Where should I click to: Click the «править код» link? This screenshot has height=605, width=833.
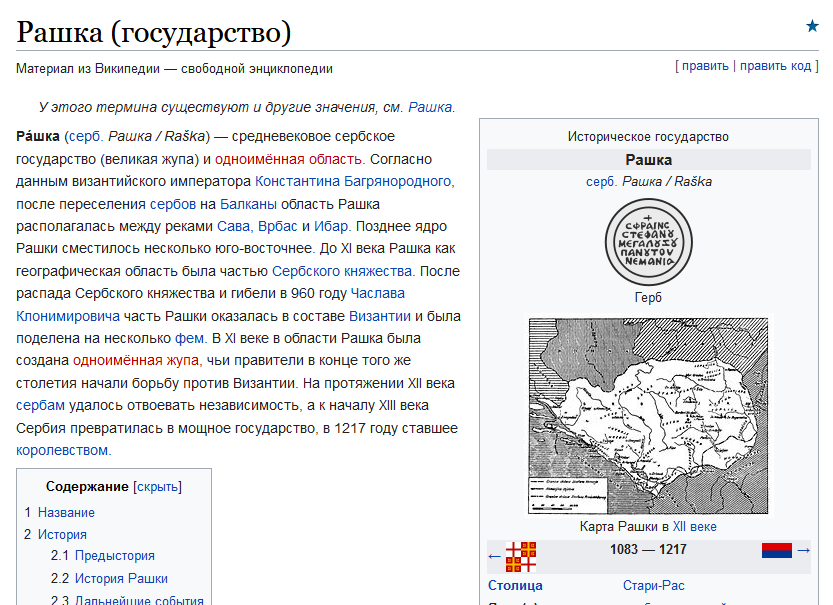coord(776,66)
